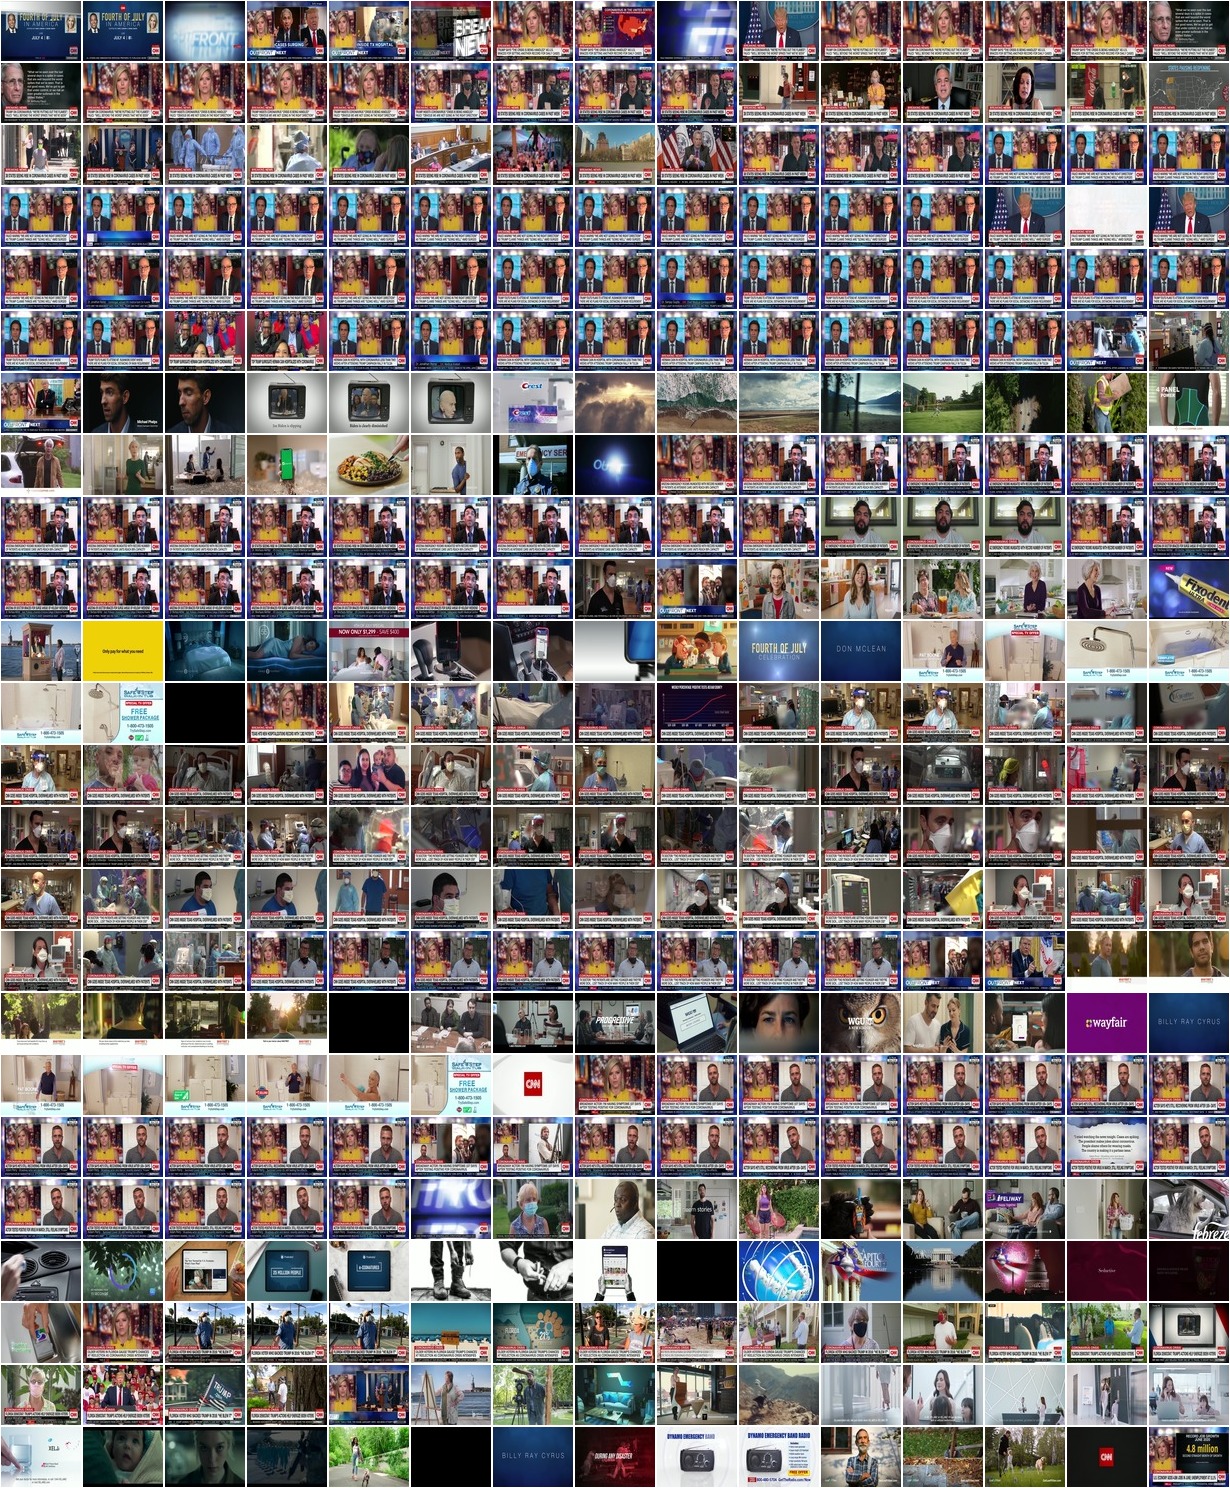1230x1488 pixels.
Task: Open the red CNN logo on white frame
Action: 533,1084
